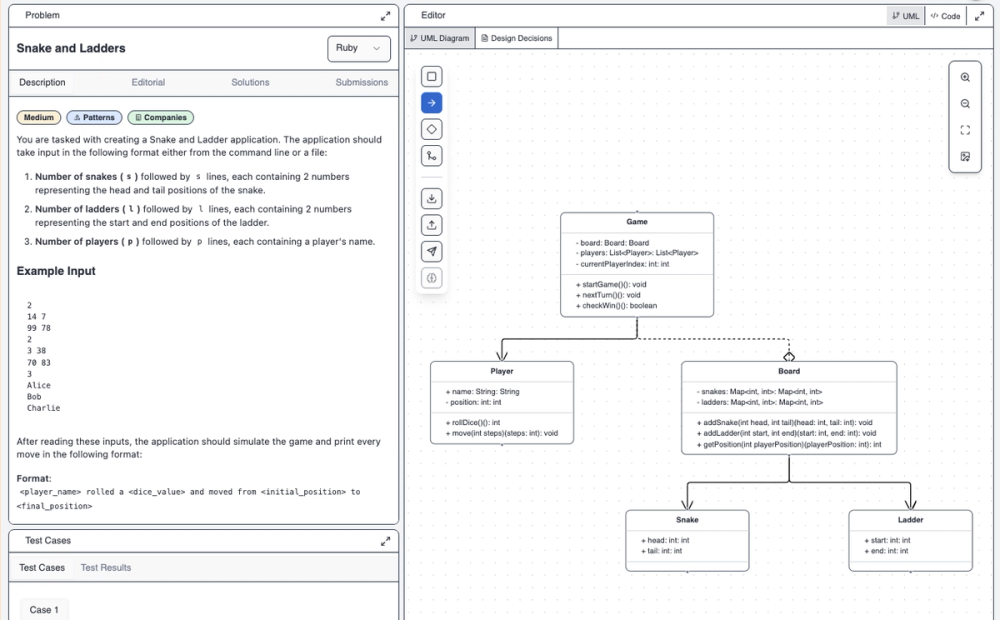
Task: Click the paper plane submit icon
Action: pos(432,251)
